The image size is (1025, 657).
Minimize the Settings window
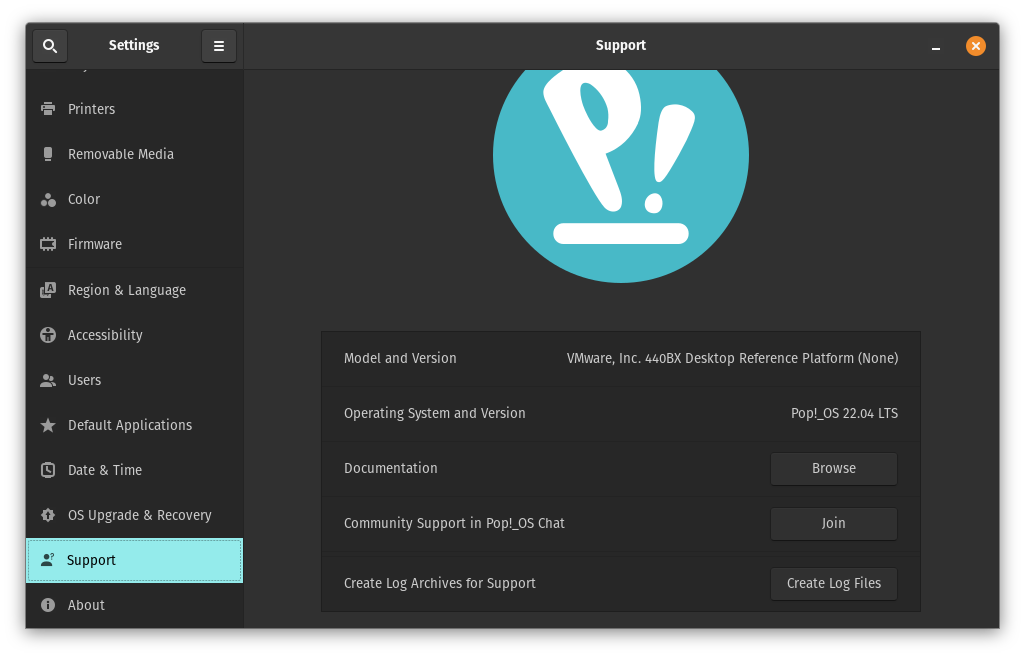pyautogui.click(x=935, y=46)
